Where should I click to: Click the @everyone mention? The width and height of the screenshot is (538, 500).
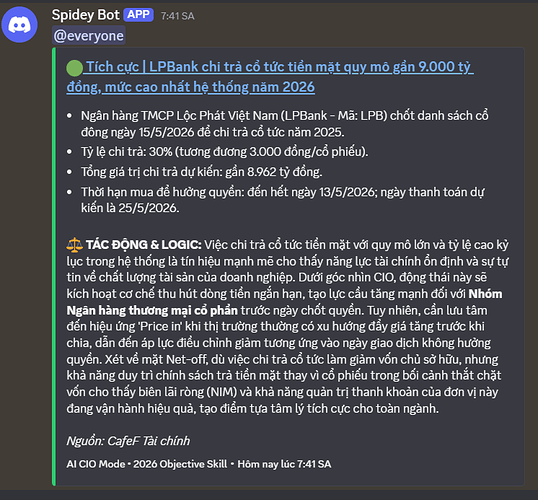pyautogui.click(x=89, y=36)
